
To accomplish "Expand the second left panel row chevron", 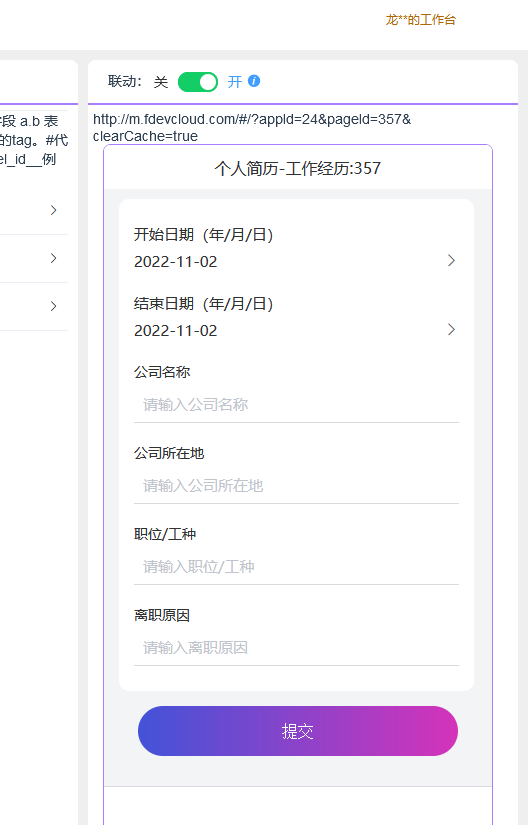I will (x=53, y=258).
